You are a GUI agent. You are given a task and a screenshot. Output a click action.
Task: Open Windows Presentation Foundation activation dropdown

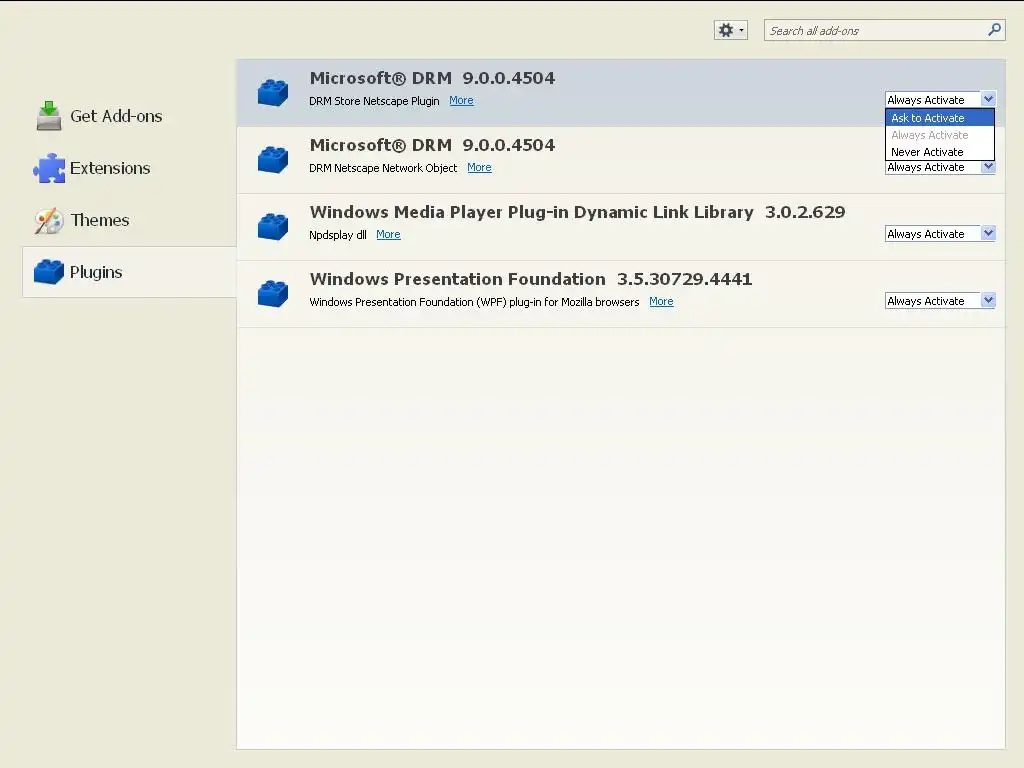click(940, 301)
